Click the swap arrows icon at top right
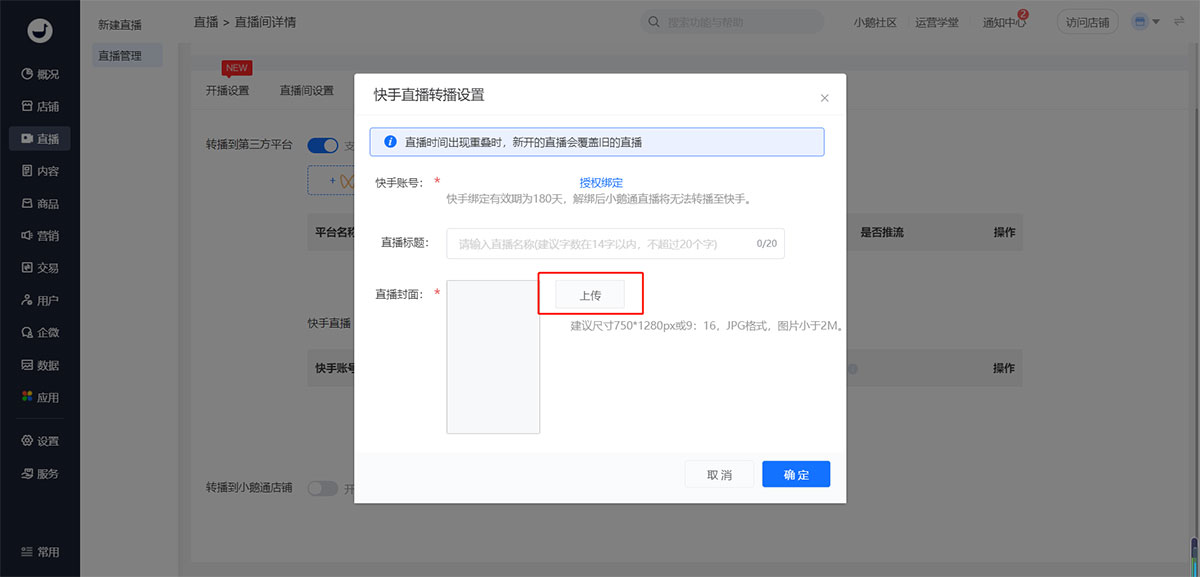This screenshot has width=1200, height=577. click(x=1179, y=21)
